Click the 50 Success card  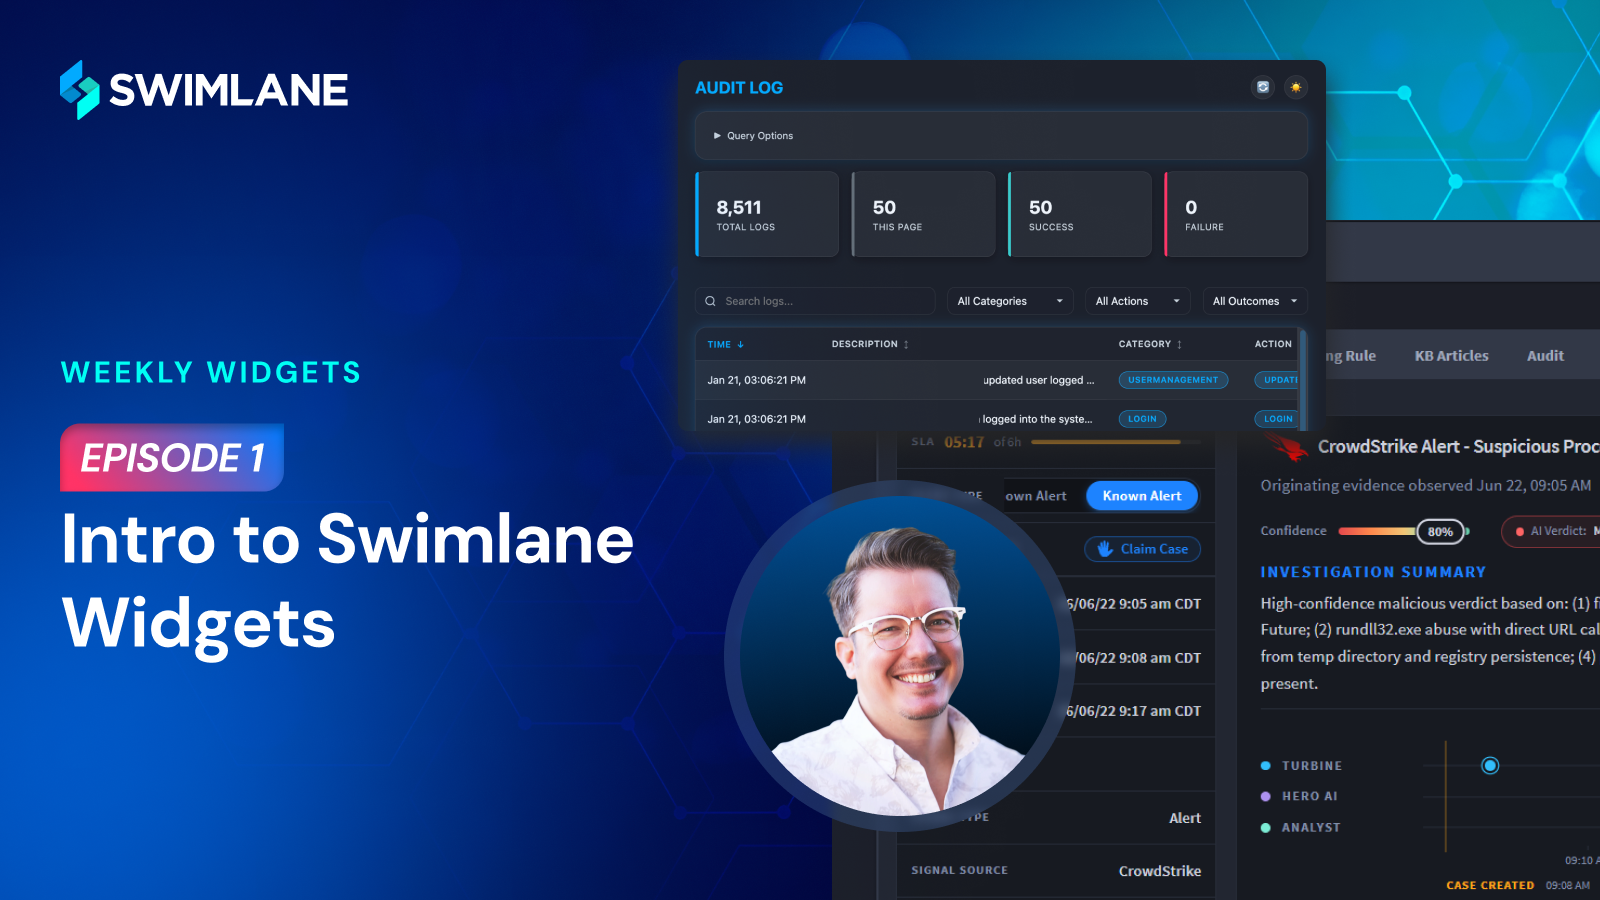(1080, 214)
